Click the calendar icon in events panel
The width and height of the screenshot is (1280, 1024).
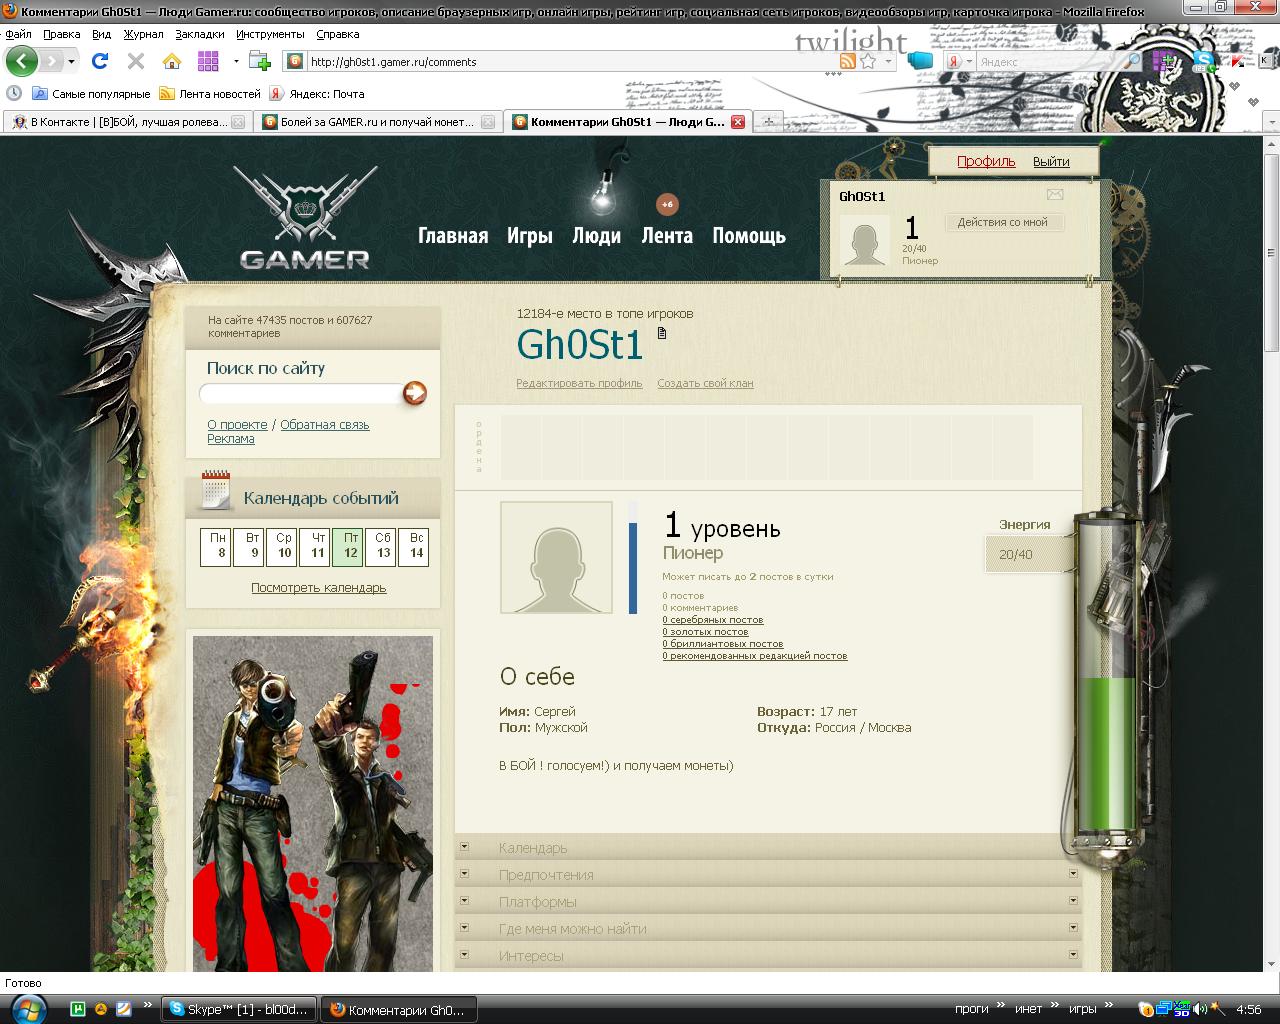216,490
